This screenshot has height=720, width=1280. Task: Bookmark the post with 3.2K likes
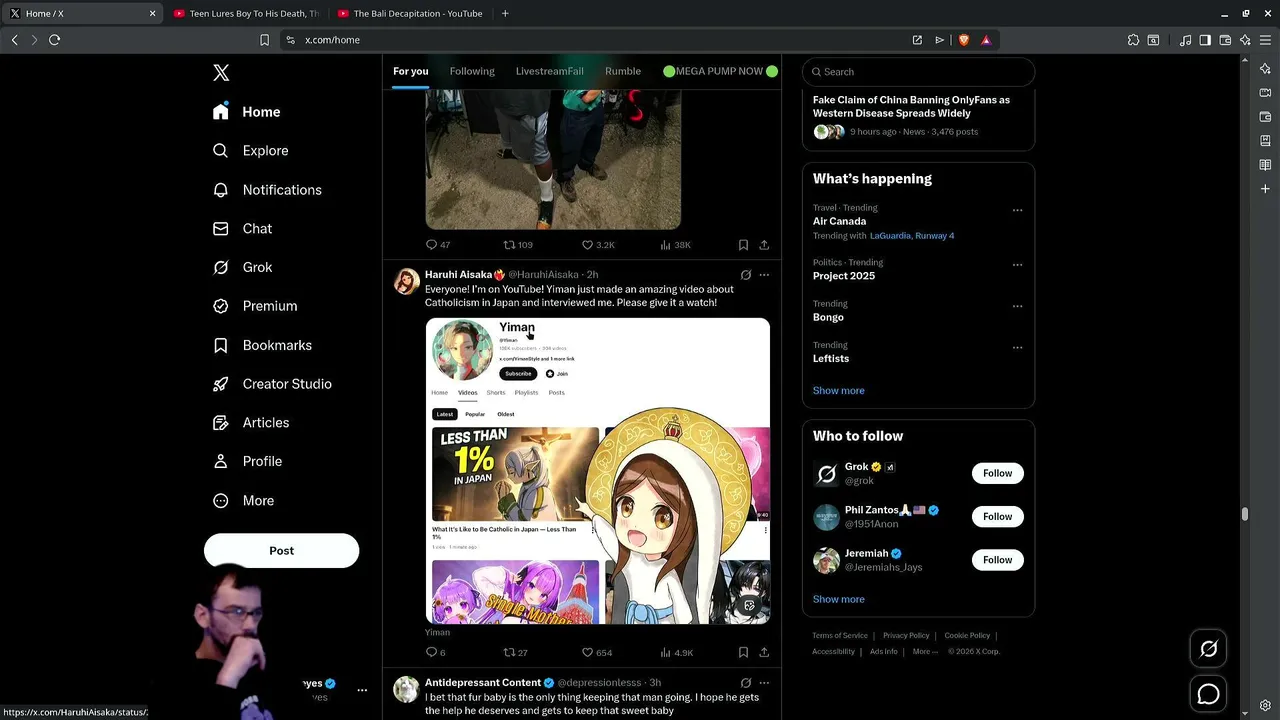tap(743, 245)
